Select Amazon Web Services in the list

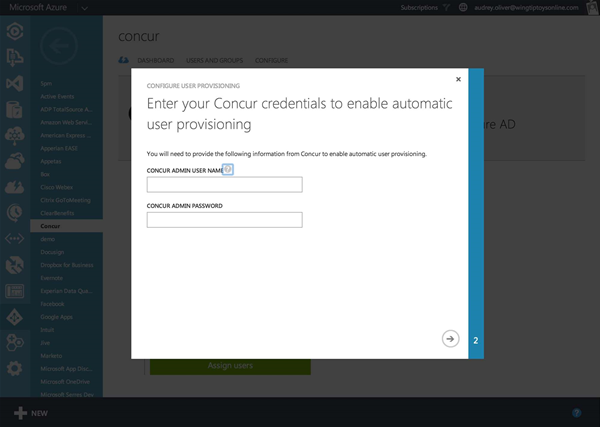coord(67,122)
